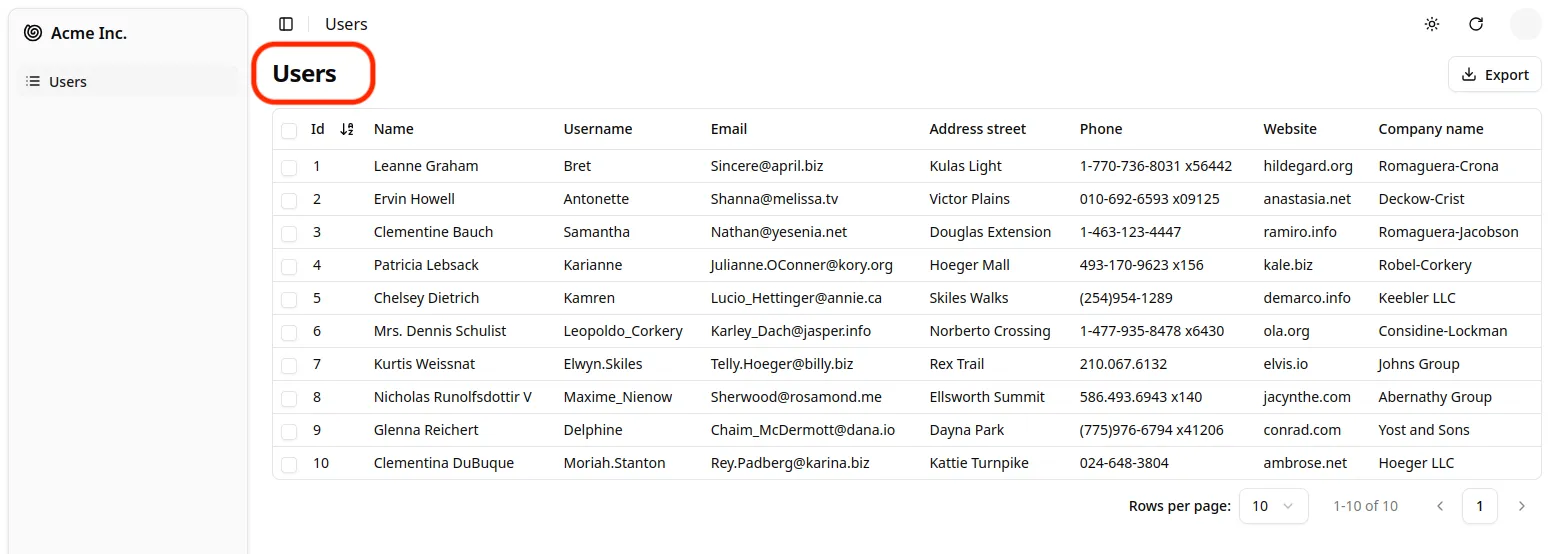Tick the checkbox for Kurtis Weissnat
1558x554 pixels.
tap(289, 365)
